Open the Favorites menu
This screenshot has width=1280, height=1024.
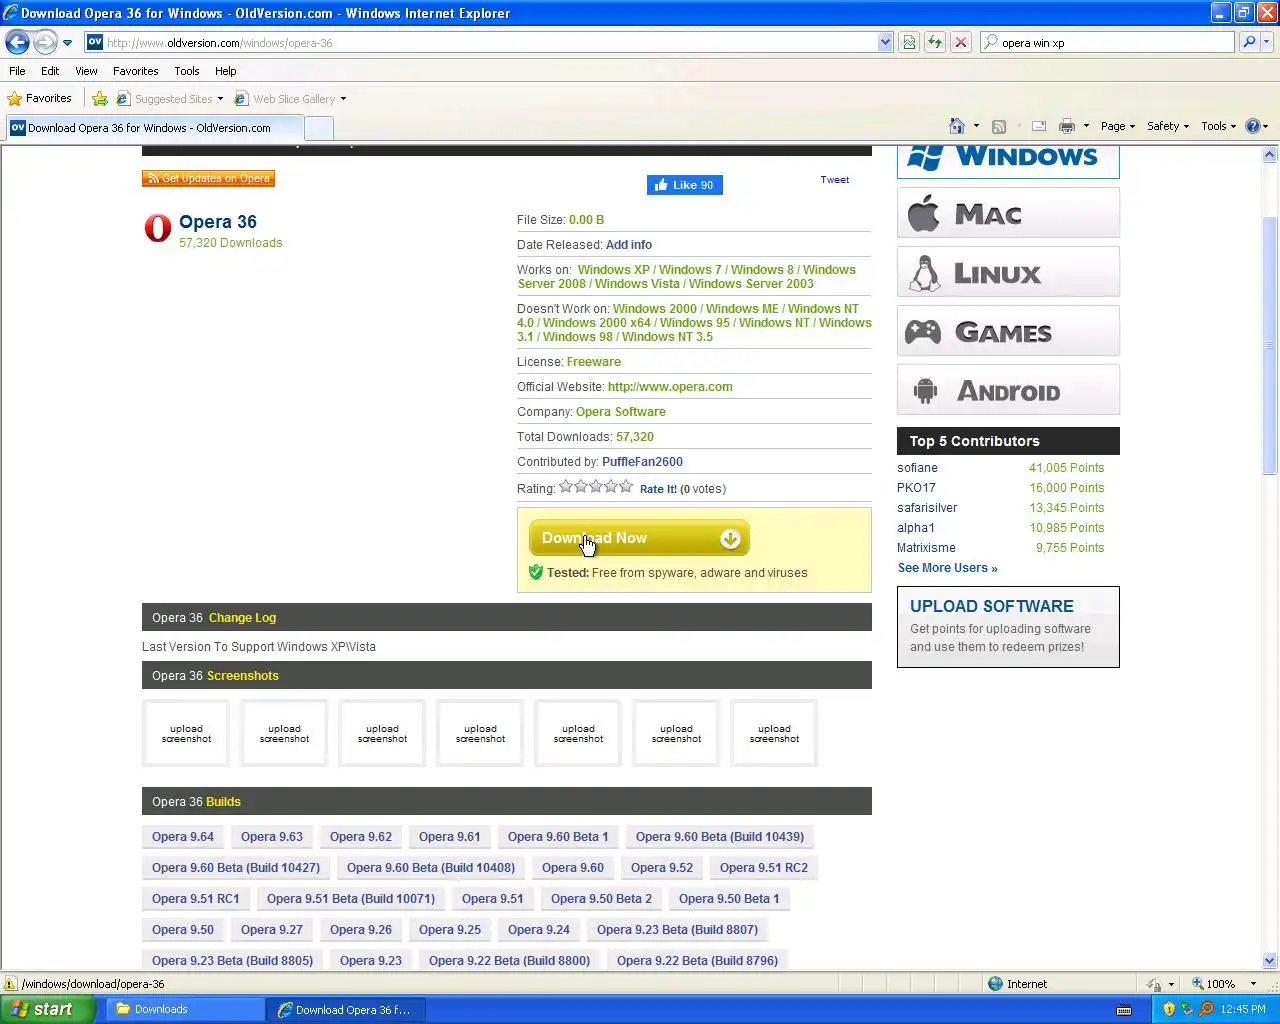pos(135,71)
